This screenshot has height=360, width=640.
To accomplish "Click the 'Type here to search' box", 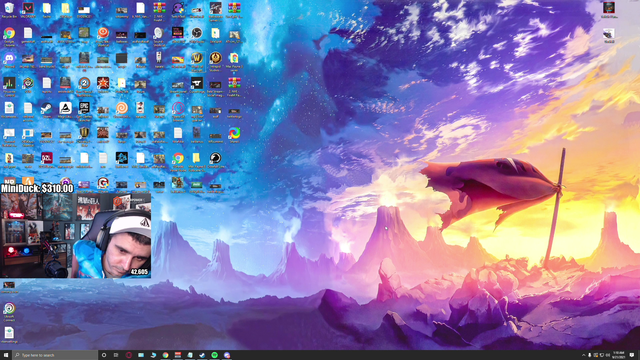I will (x=55, y=355).
